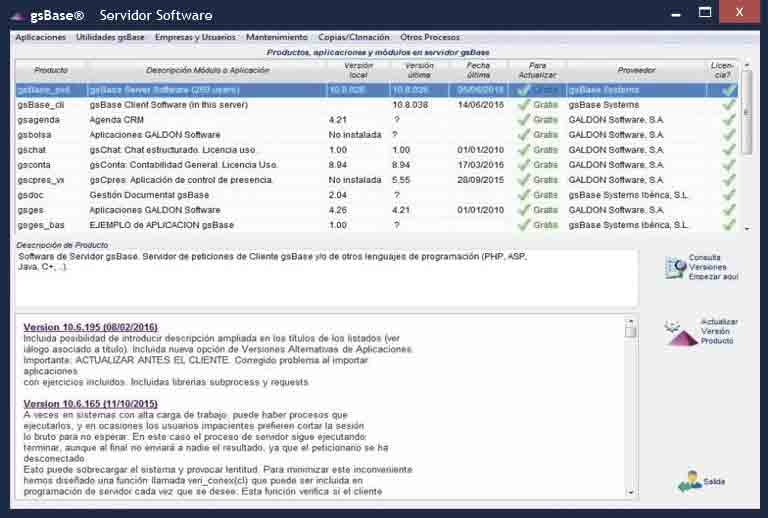Click the Actualizar Versión Producto pyramid icon
The height and width of the screenshot is (518, 768).
point(681,334)
